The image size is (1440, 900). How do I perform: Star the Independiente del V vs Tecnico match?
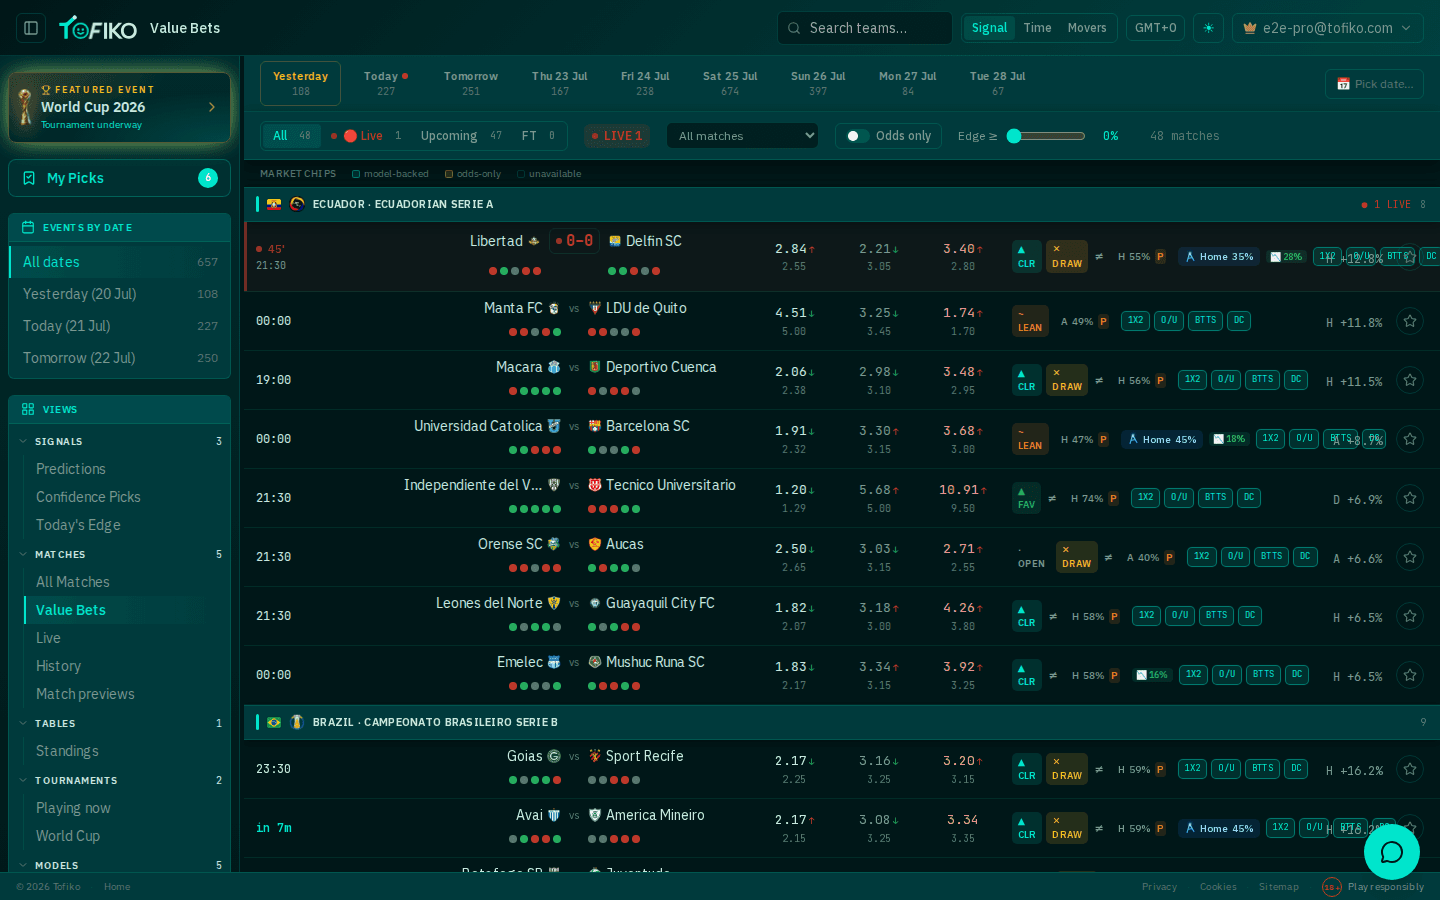pos(1410,498)
